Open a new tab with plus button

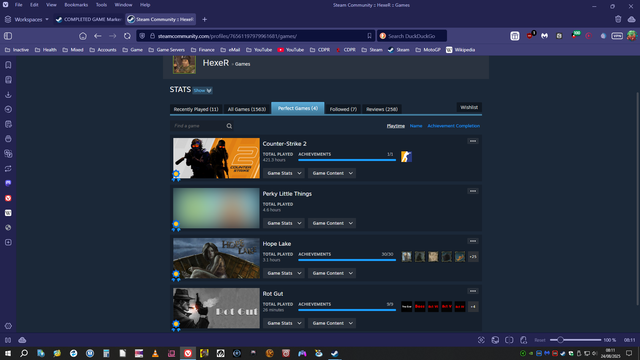[204, 19]
